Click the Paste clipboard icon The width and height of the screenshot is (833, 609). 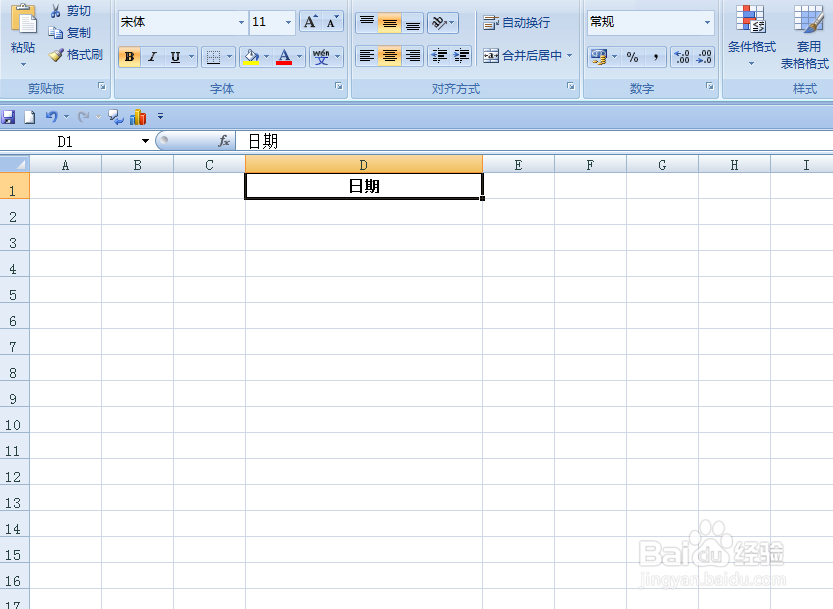[x=23, y=19]
